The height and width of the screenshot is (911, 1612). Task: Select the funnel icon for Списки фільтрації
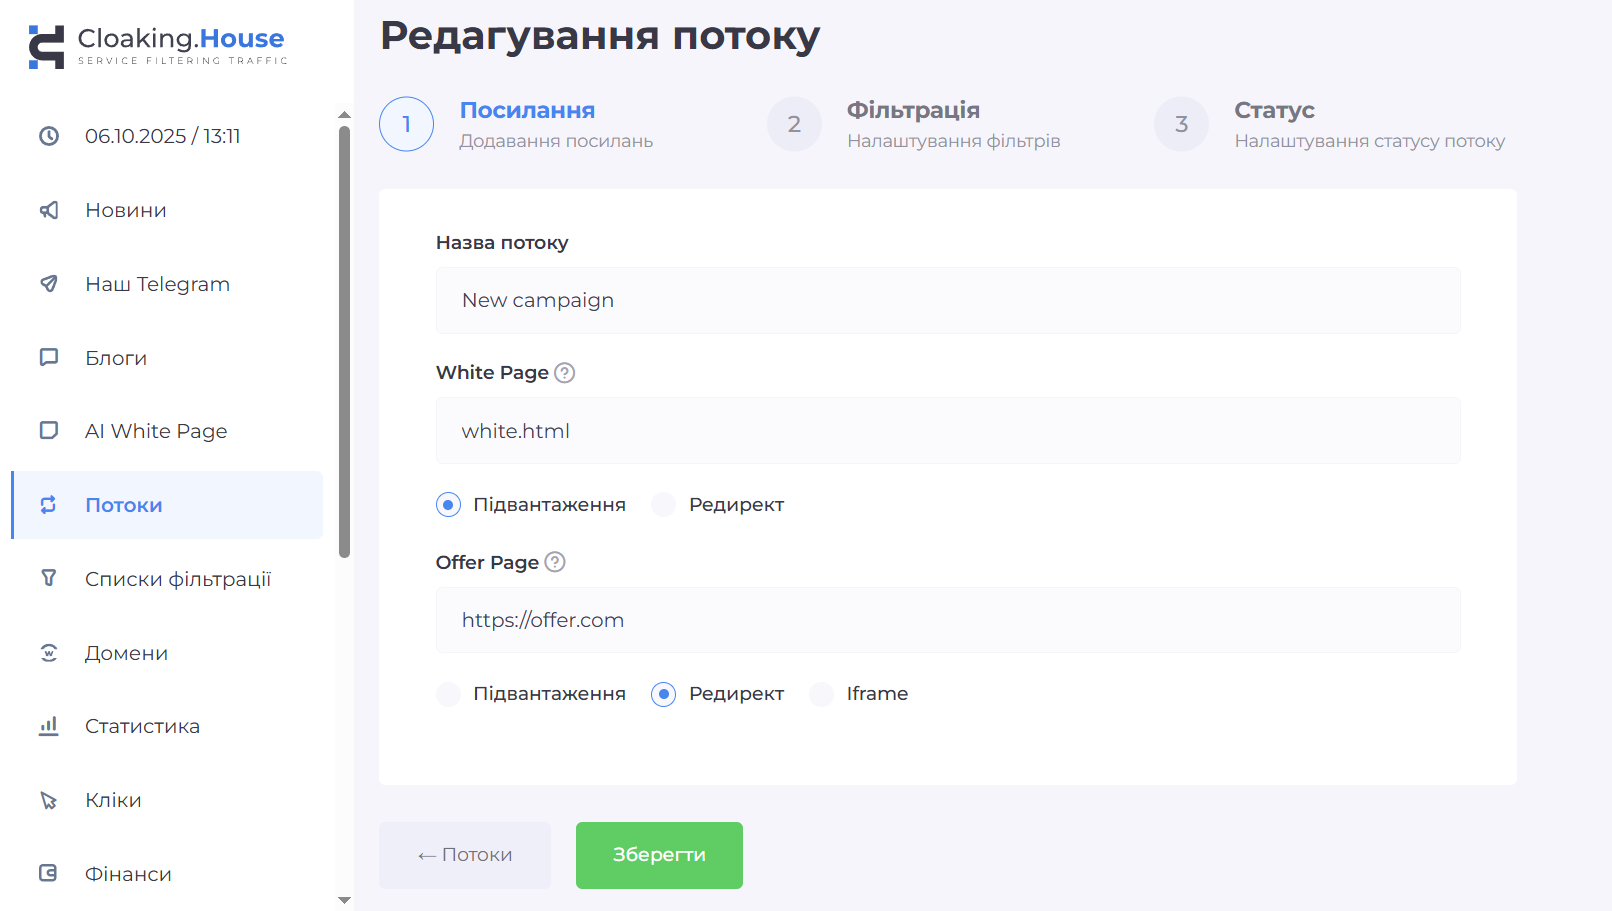pos(49,578)
